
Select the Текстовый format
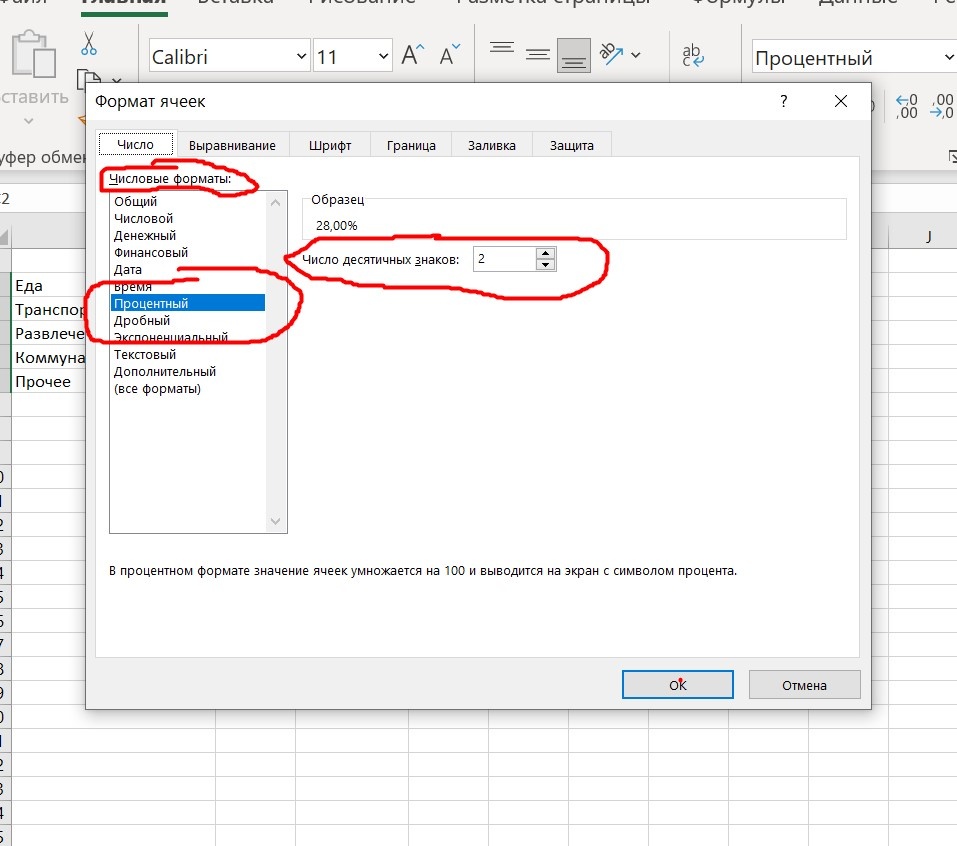[x=188, y=355]
